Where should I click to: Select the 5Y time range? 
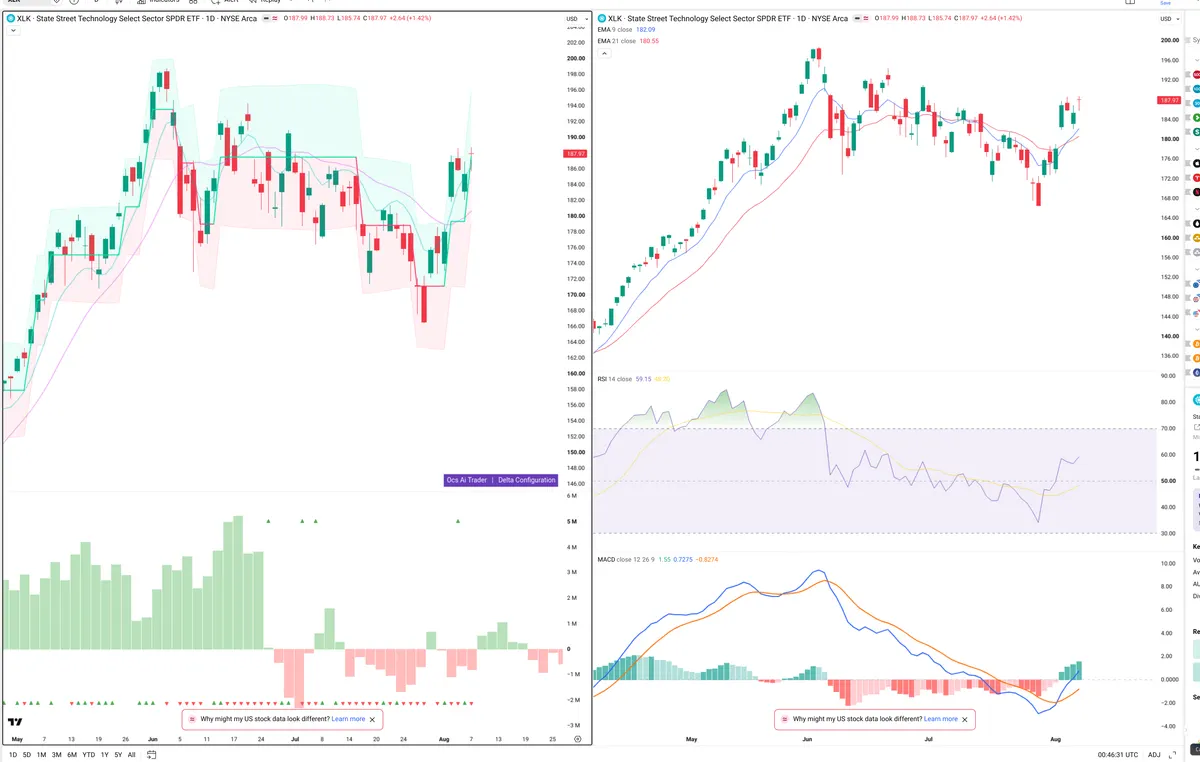coord(118,754)
